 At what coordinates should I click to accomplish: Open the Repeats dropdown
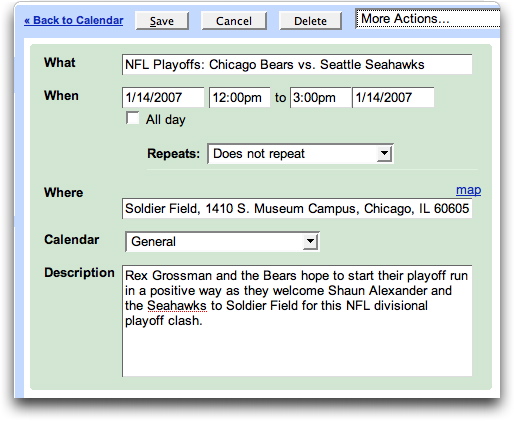[300, 154]
